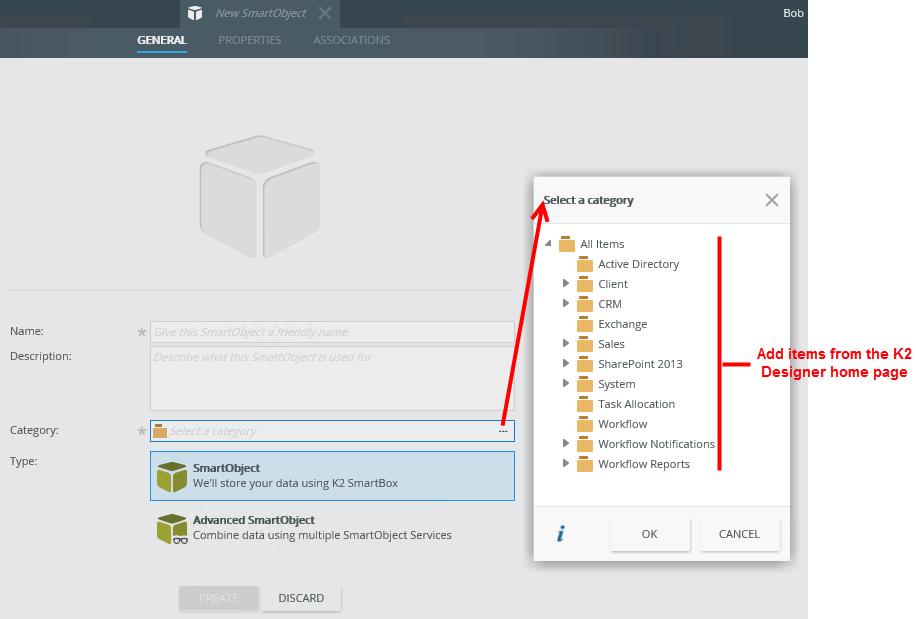Select the 'Client' category label

[x=613, y=284]
